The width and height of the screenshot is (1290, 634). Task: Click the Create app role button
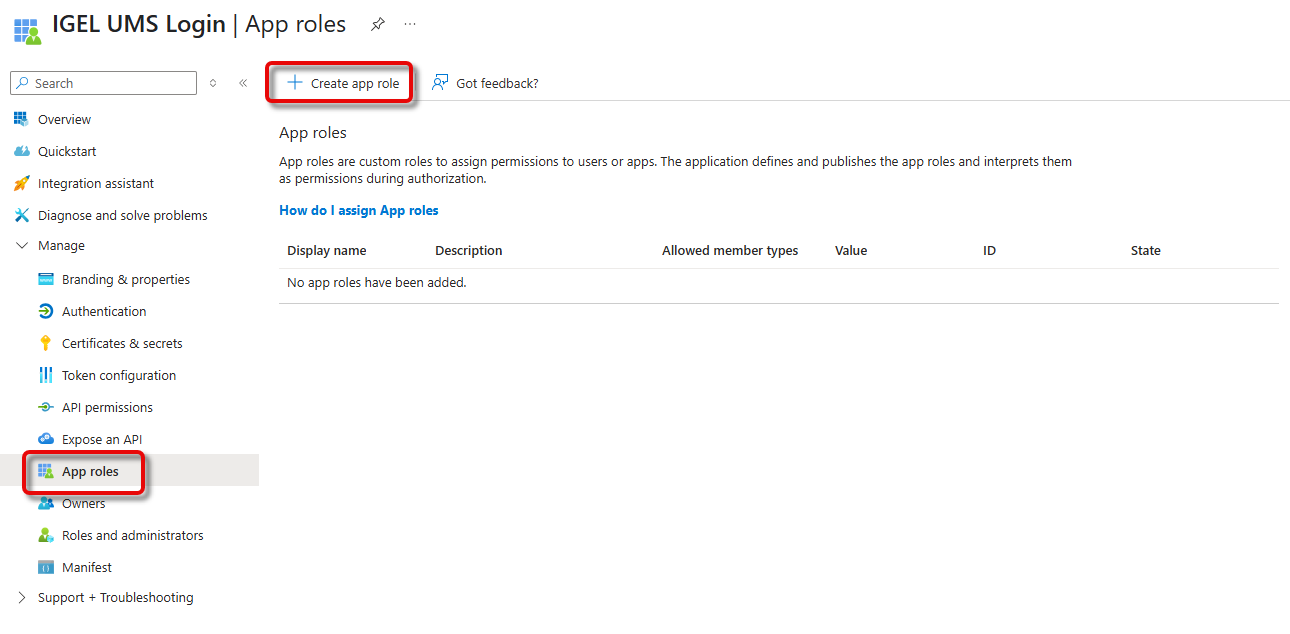[343, 83]
